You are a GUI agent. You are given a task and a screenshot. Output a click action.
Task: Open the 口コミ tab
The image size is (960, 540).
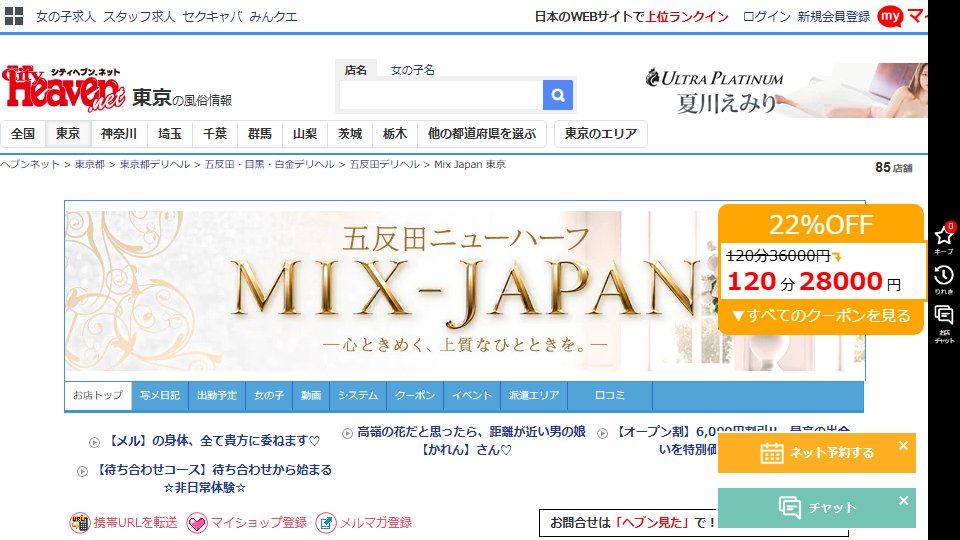(x=610, y=396)
